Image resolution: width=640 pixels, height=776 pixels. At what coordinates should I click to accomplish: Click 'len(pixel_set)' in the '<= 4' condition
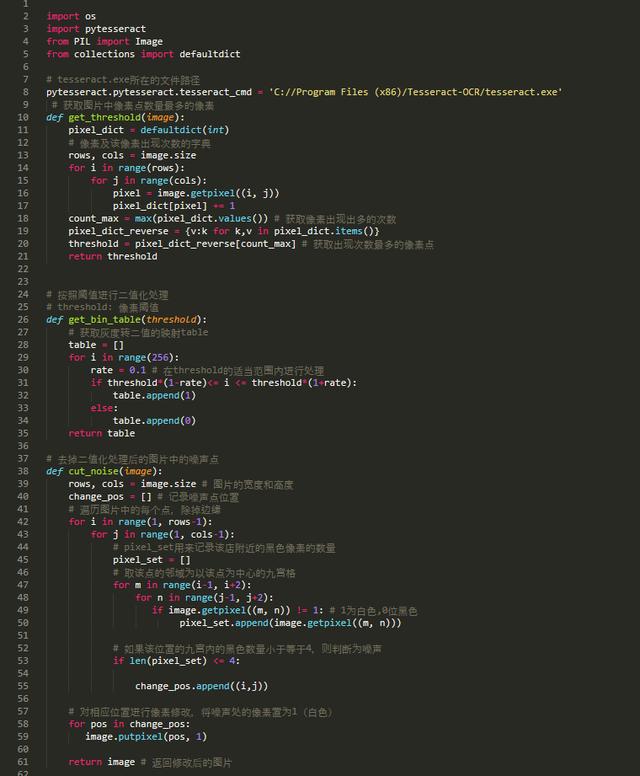[168, 661]
